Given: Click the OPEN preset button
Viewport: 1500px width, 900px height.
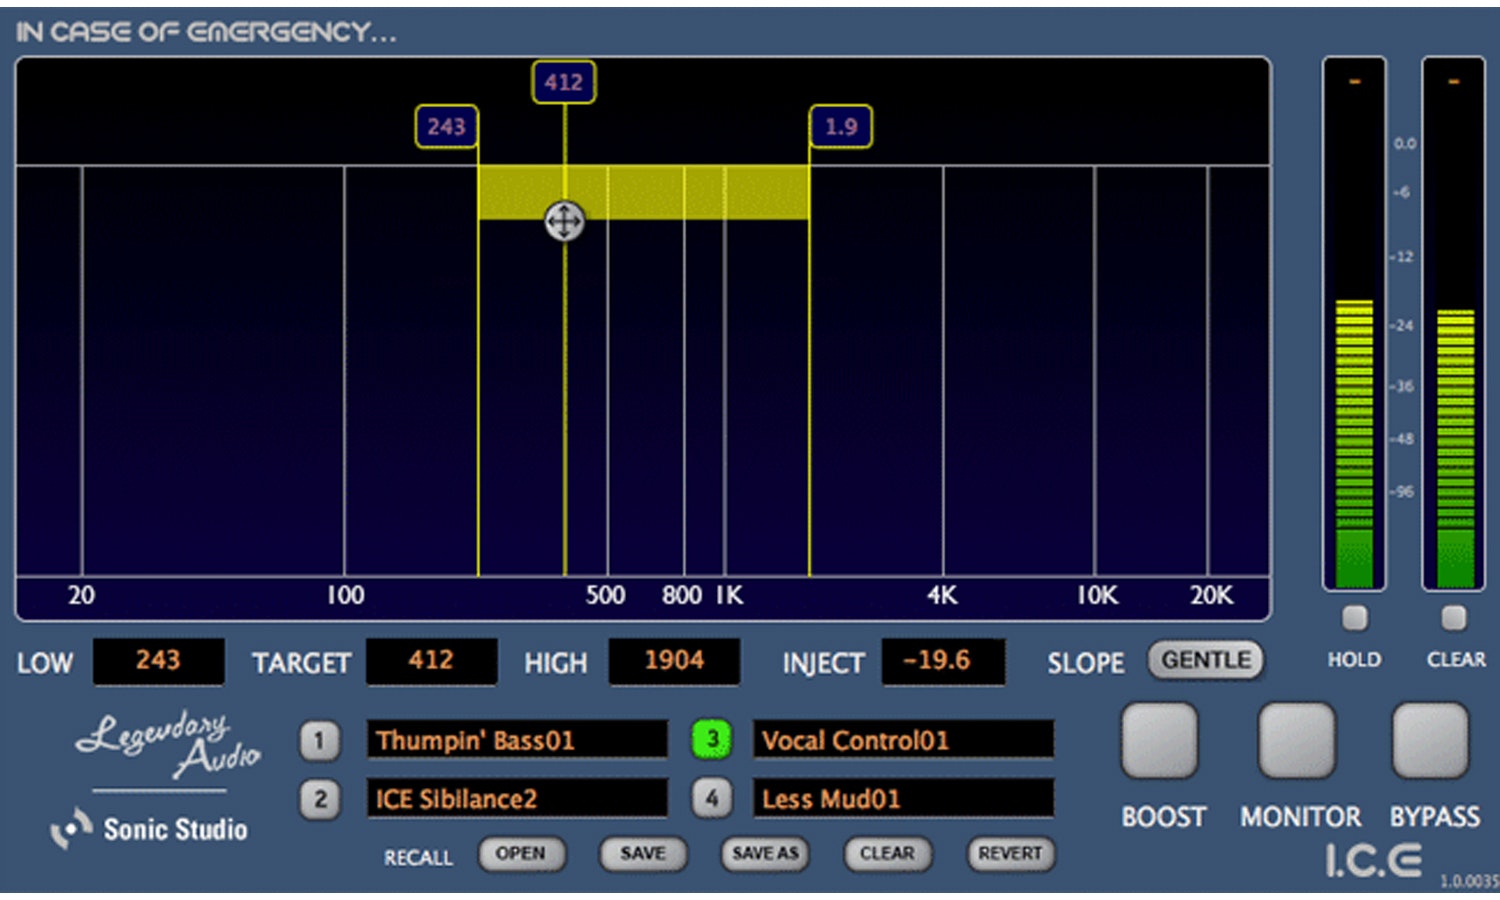Looking at the screenshot, I should (x=521, y=854).
